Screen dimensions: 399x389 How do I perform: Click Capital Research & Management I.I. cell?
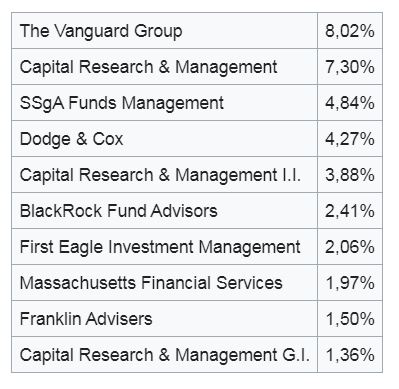[x=165, y=175]
